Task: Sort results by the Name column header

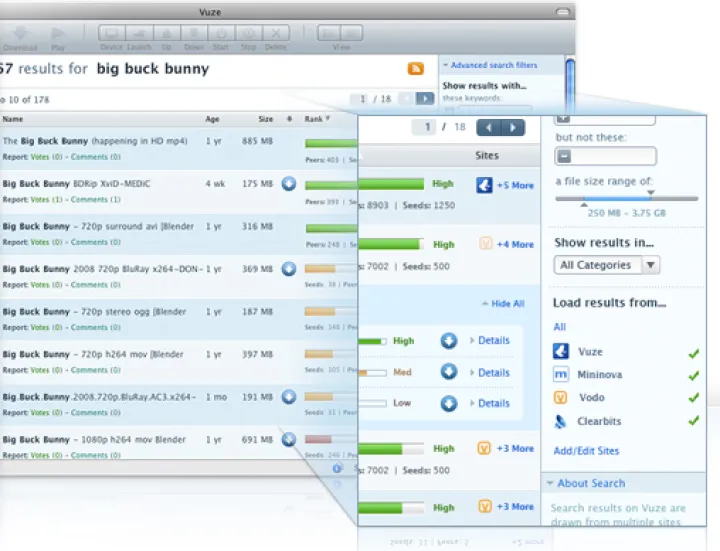Action: (13, 119)
